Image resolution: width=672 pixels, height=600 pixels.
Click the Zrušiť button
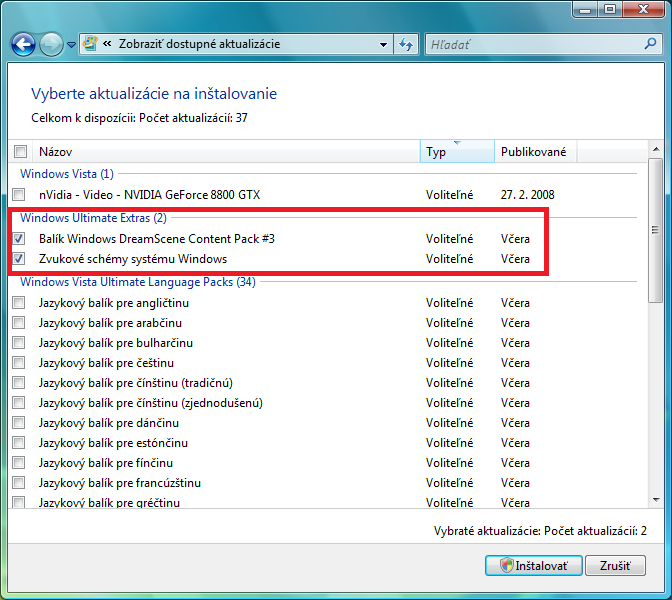[615, 566]
